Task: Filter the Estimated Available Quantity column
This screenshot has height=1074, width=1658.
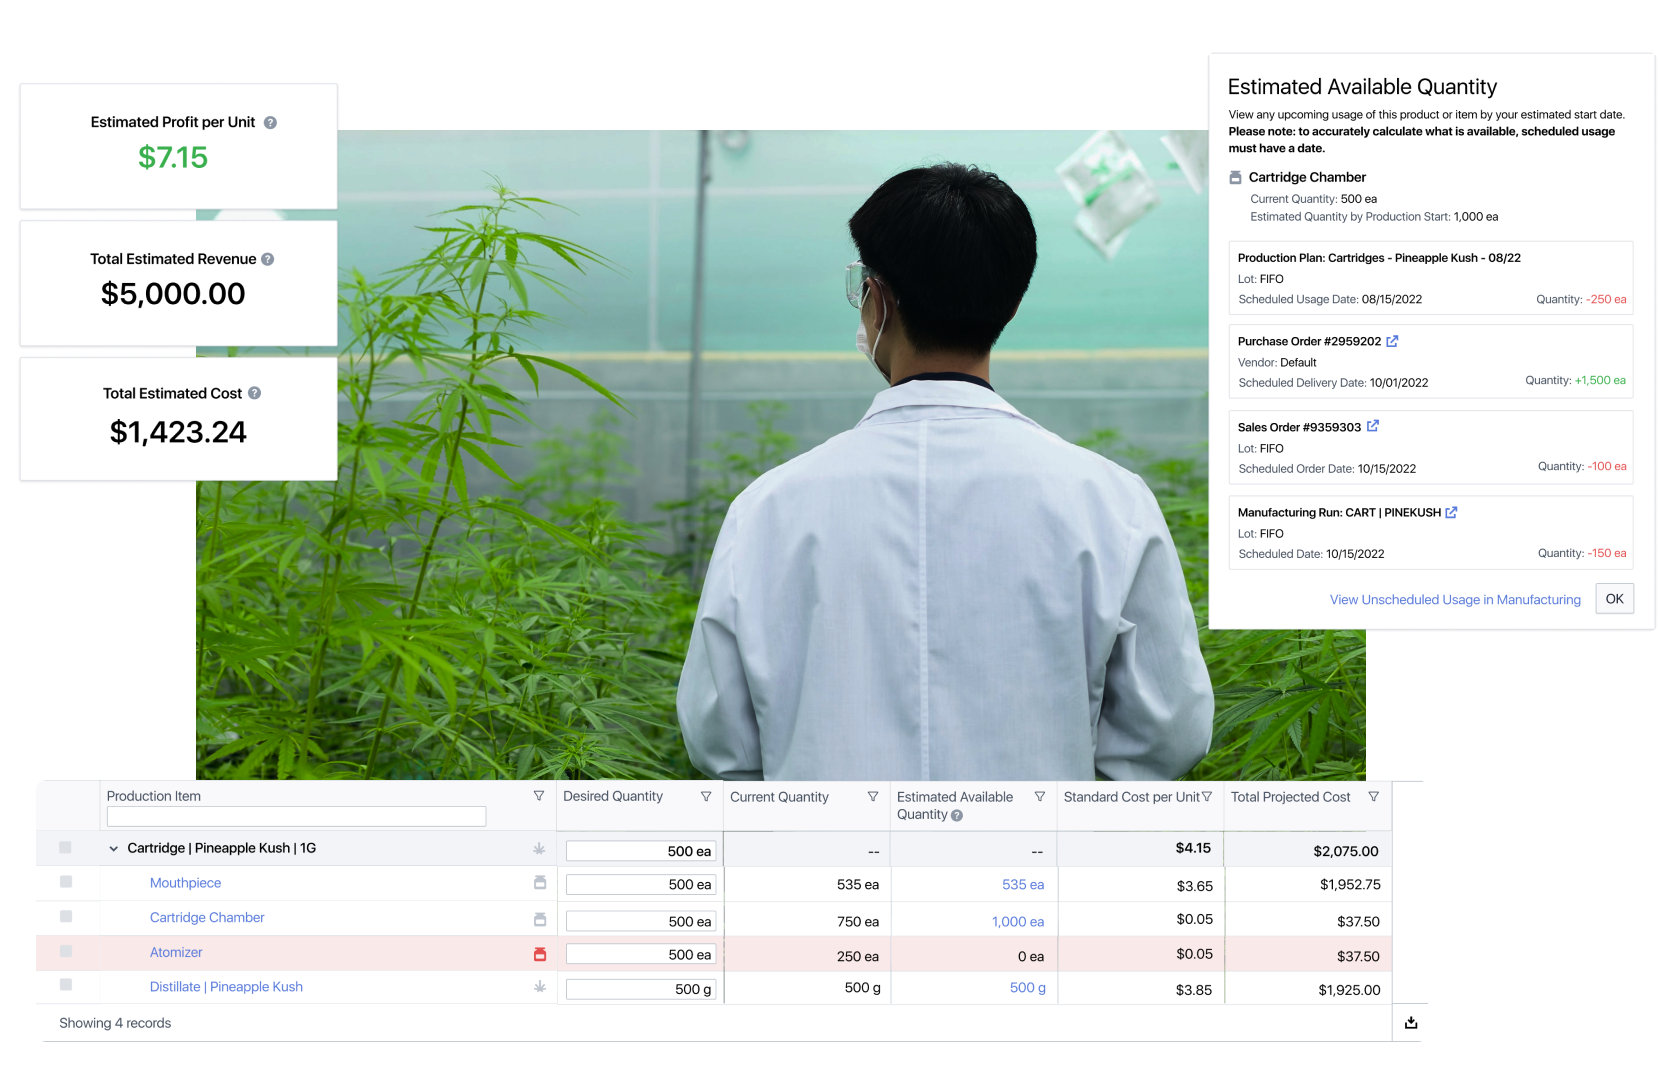Action: click(1040, 796)
